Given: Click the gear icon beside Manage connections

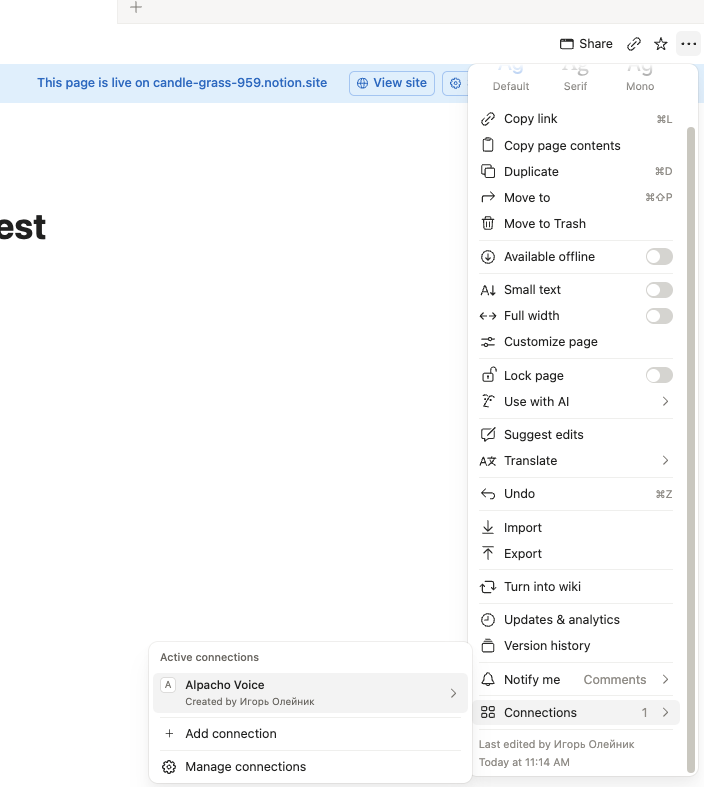Looking at the screenshot, I should [169, 767].
